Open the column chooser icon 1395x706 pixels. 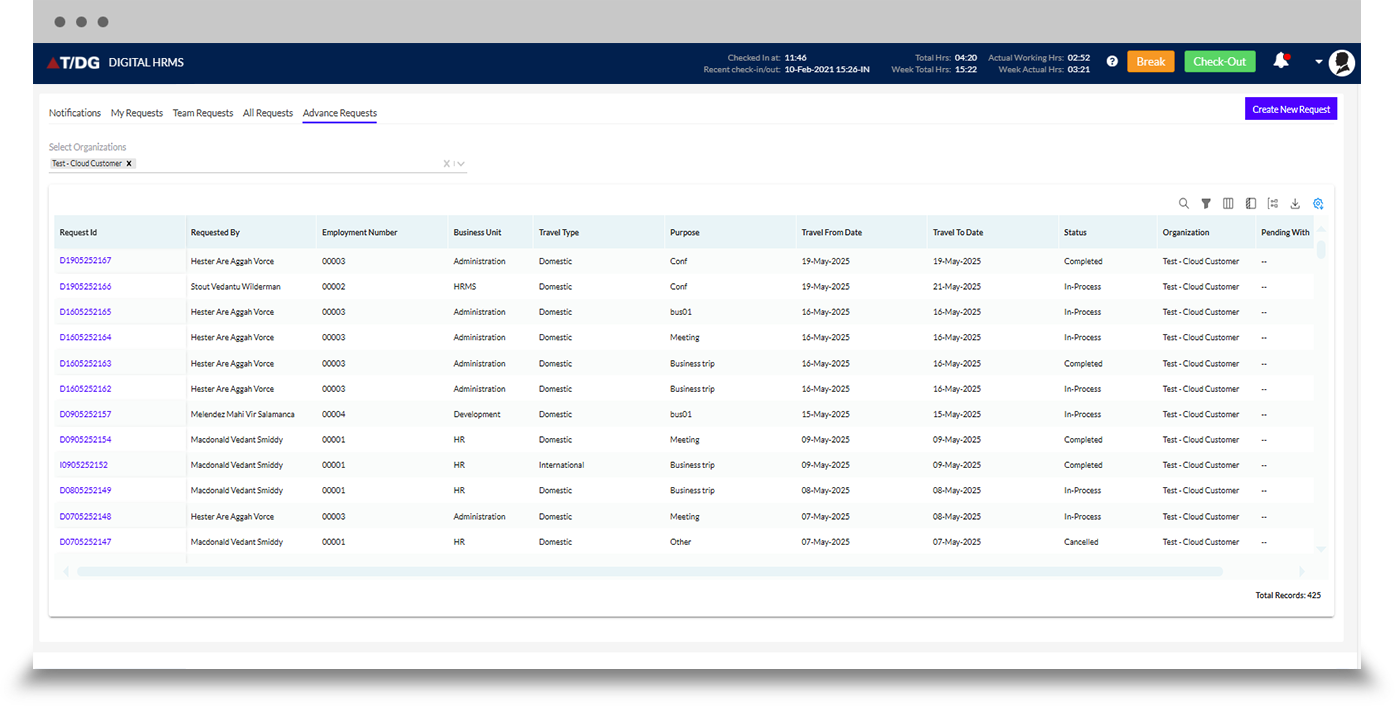(1228, 204)
